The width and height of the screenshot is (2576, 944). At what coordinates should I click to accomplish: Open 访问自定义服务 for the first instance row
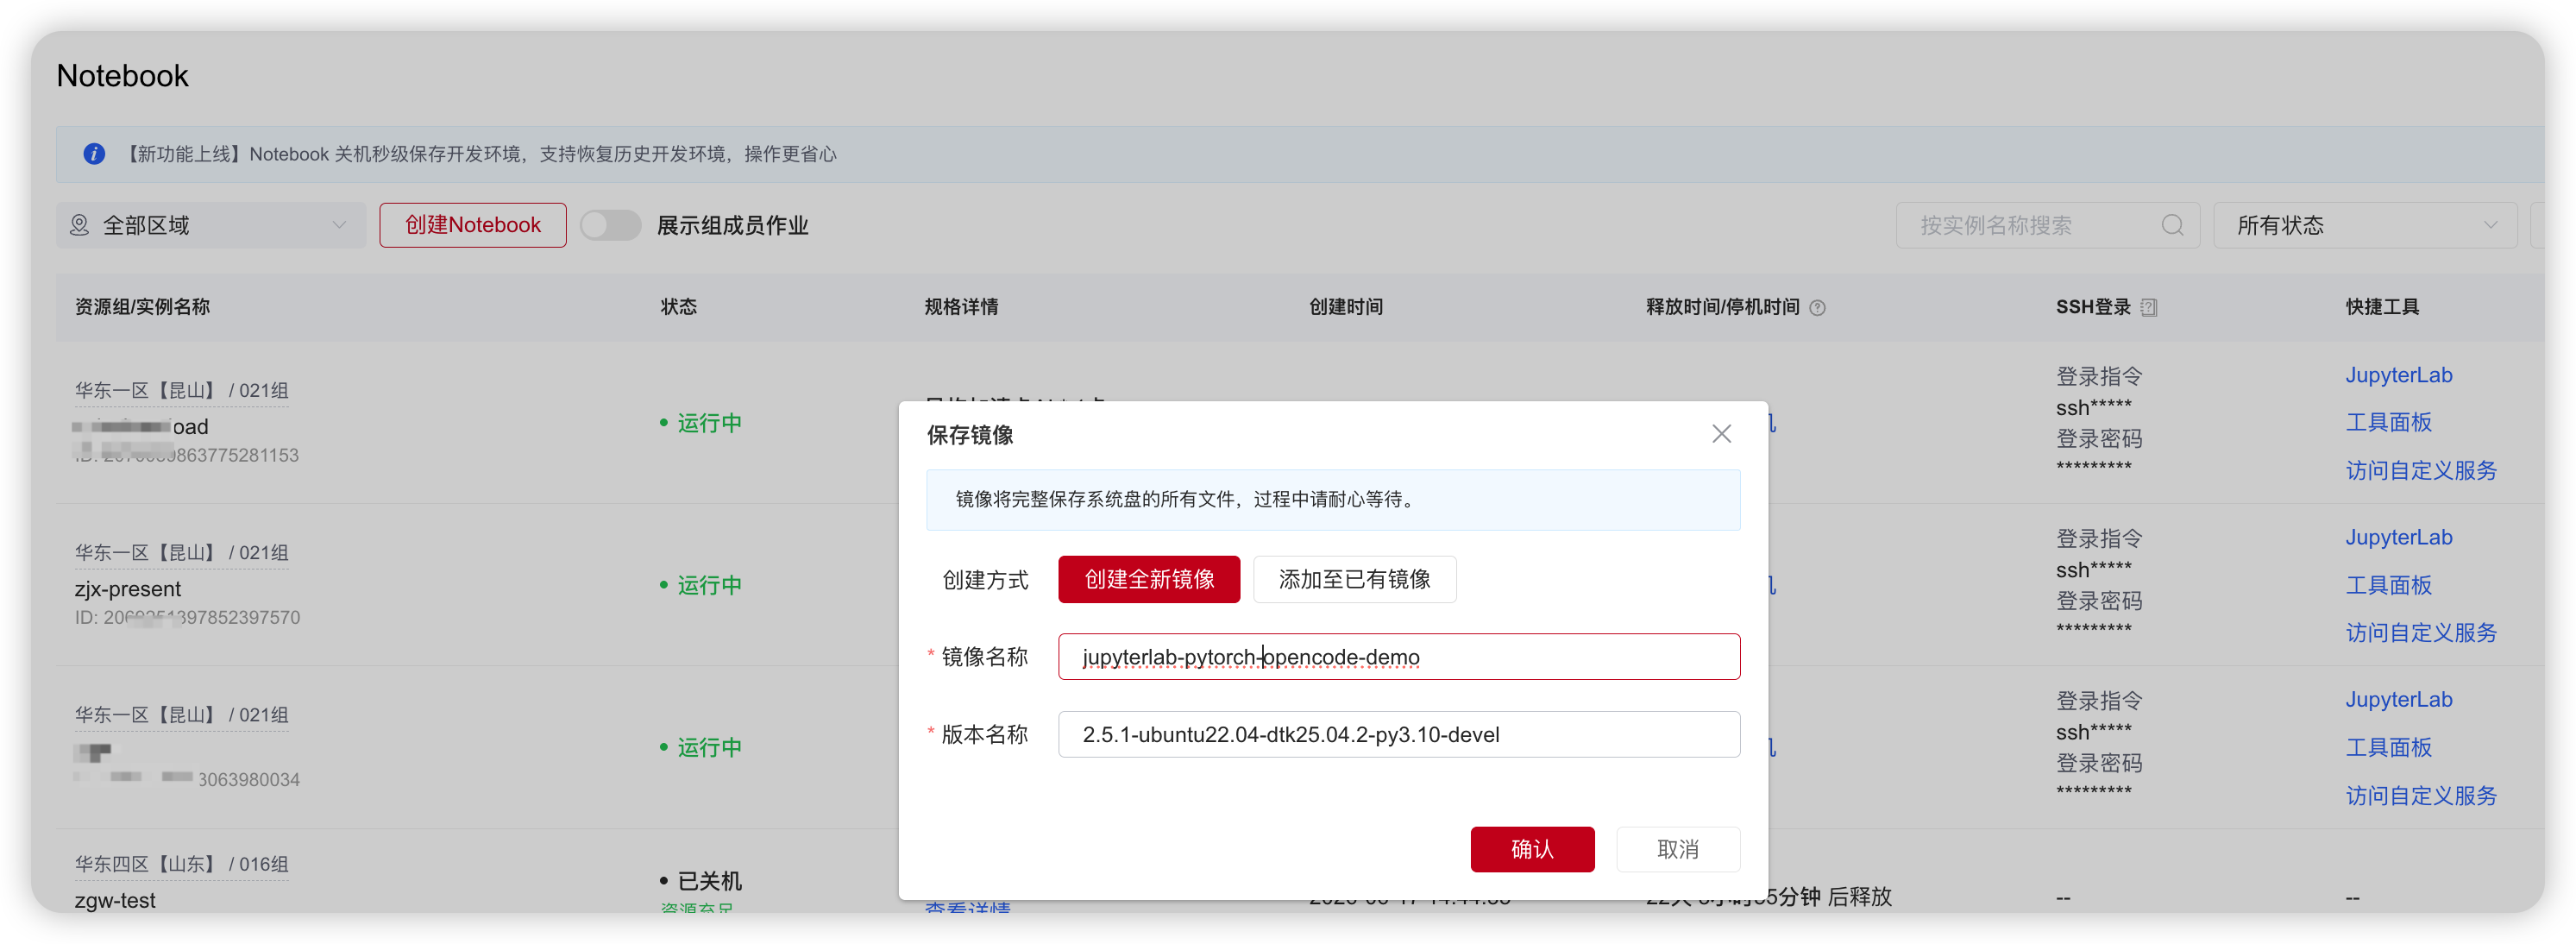pos(2421,470)
